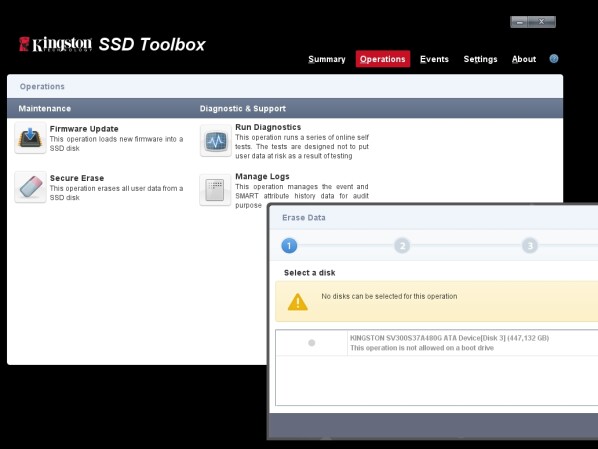Select the KINGSTON SV300S37A480G disk radio button

tap(312, 343)
